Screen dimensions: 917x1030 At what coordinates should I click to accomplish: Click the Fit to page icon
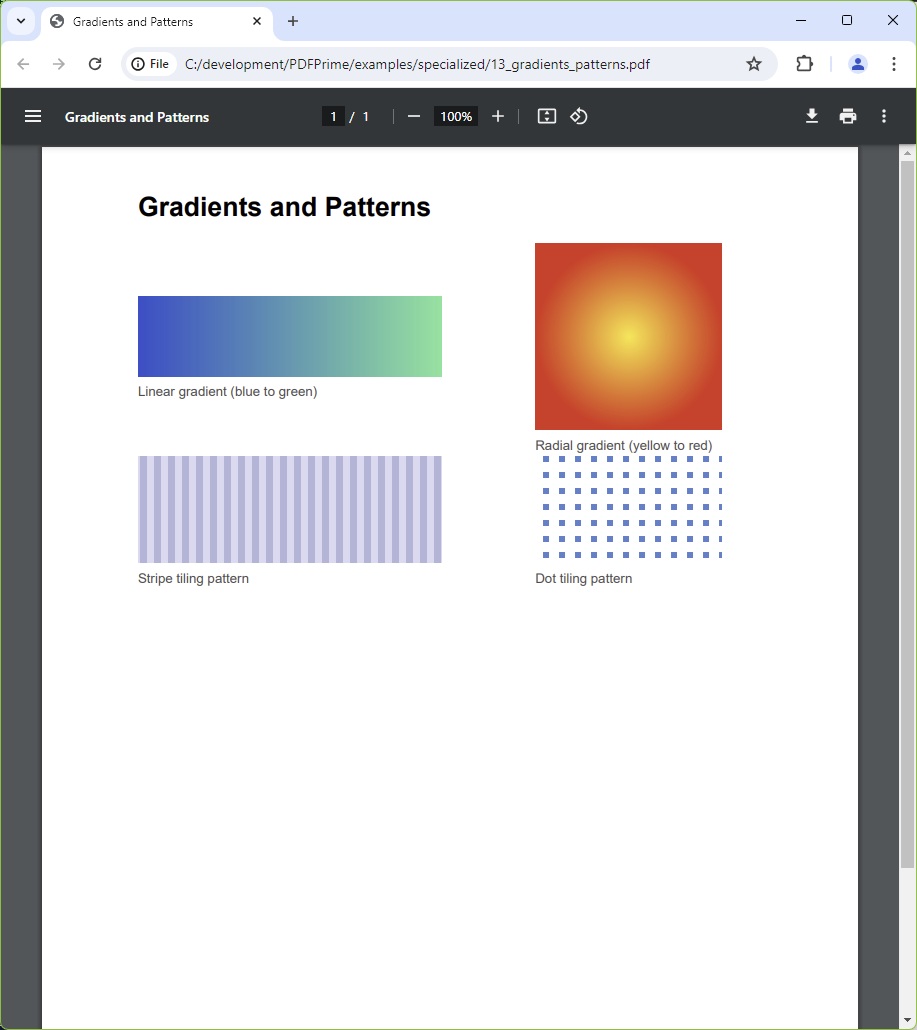tap(546, 116)
